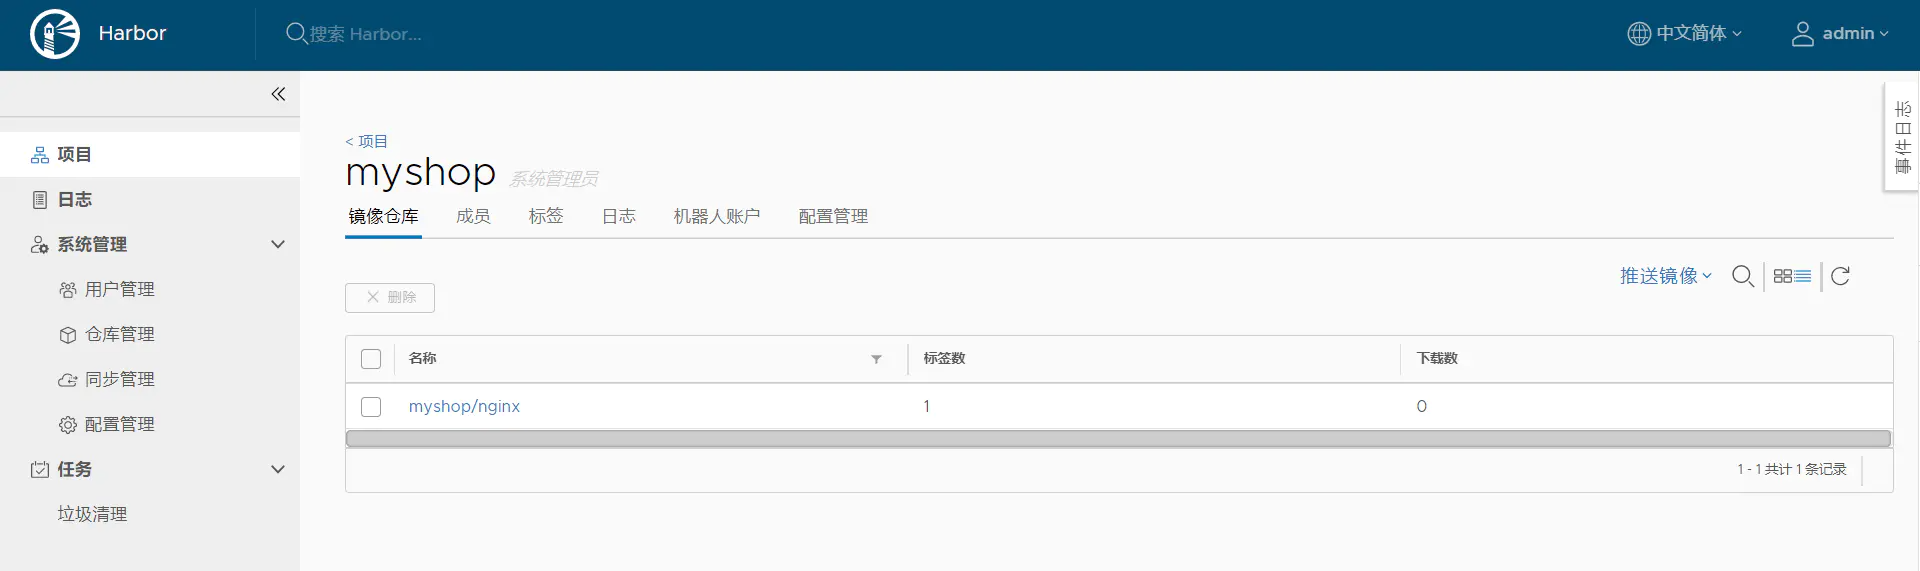
Task: Open the event log side panel
Action: pyautogui.click(x=1902, y=137)
